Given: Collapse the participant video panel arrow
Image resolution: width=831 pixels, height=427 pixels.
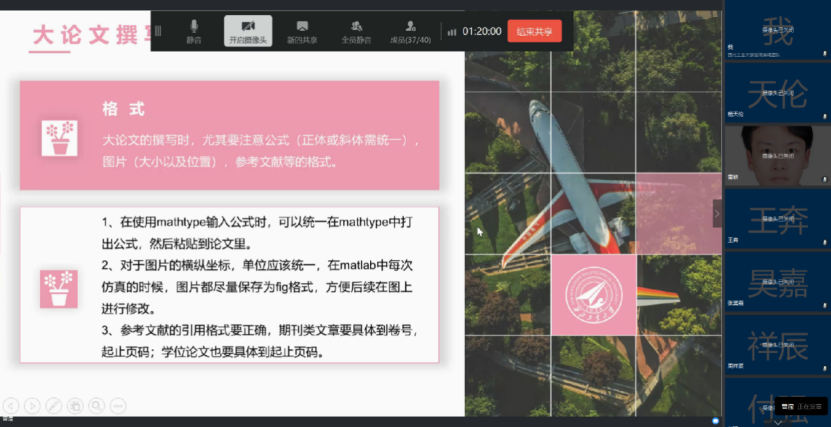Looking at the screenshot, I should click(x=716, y=212).
